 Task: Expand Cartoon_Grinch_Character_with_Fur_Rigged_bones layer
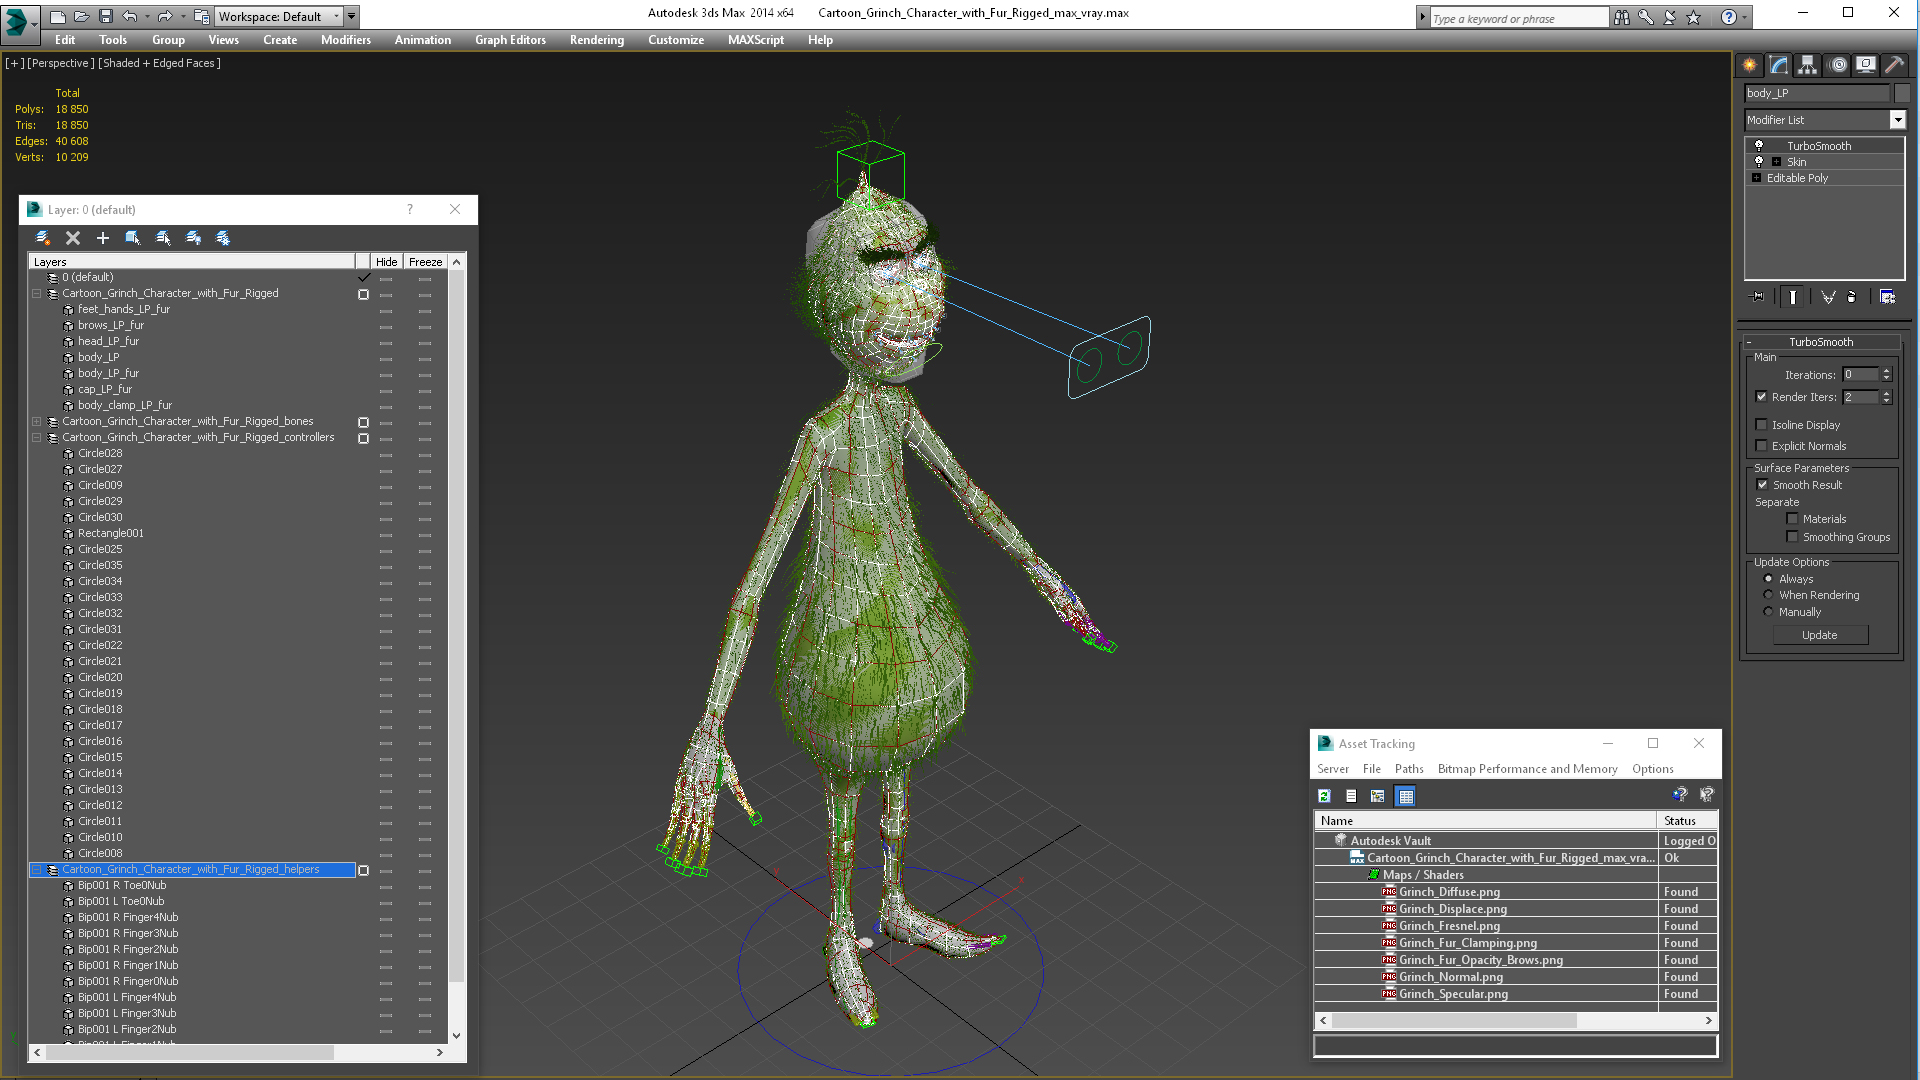tap(37, 422)
